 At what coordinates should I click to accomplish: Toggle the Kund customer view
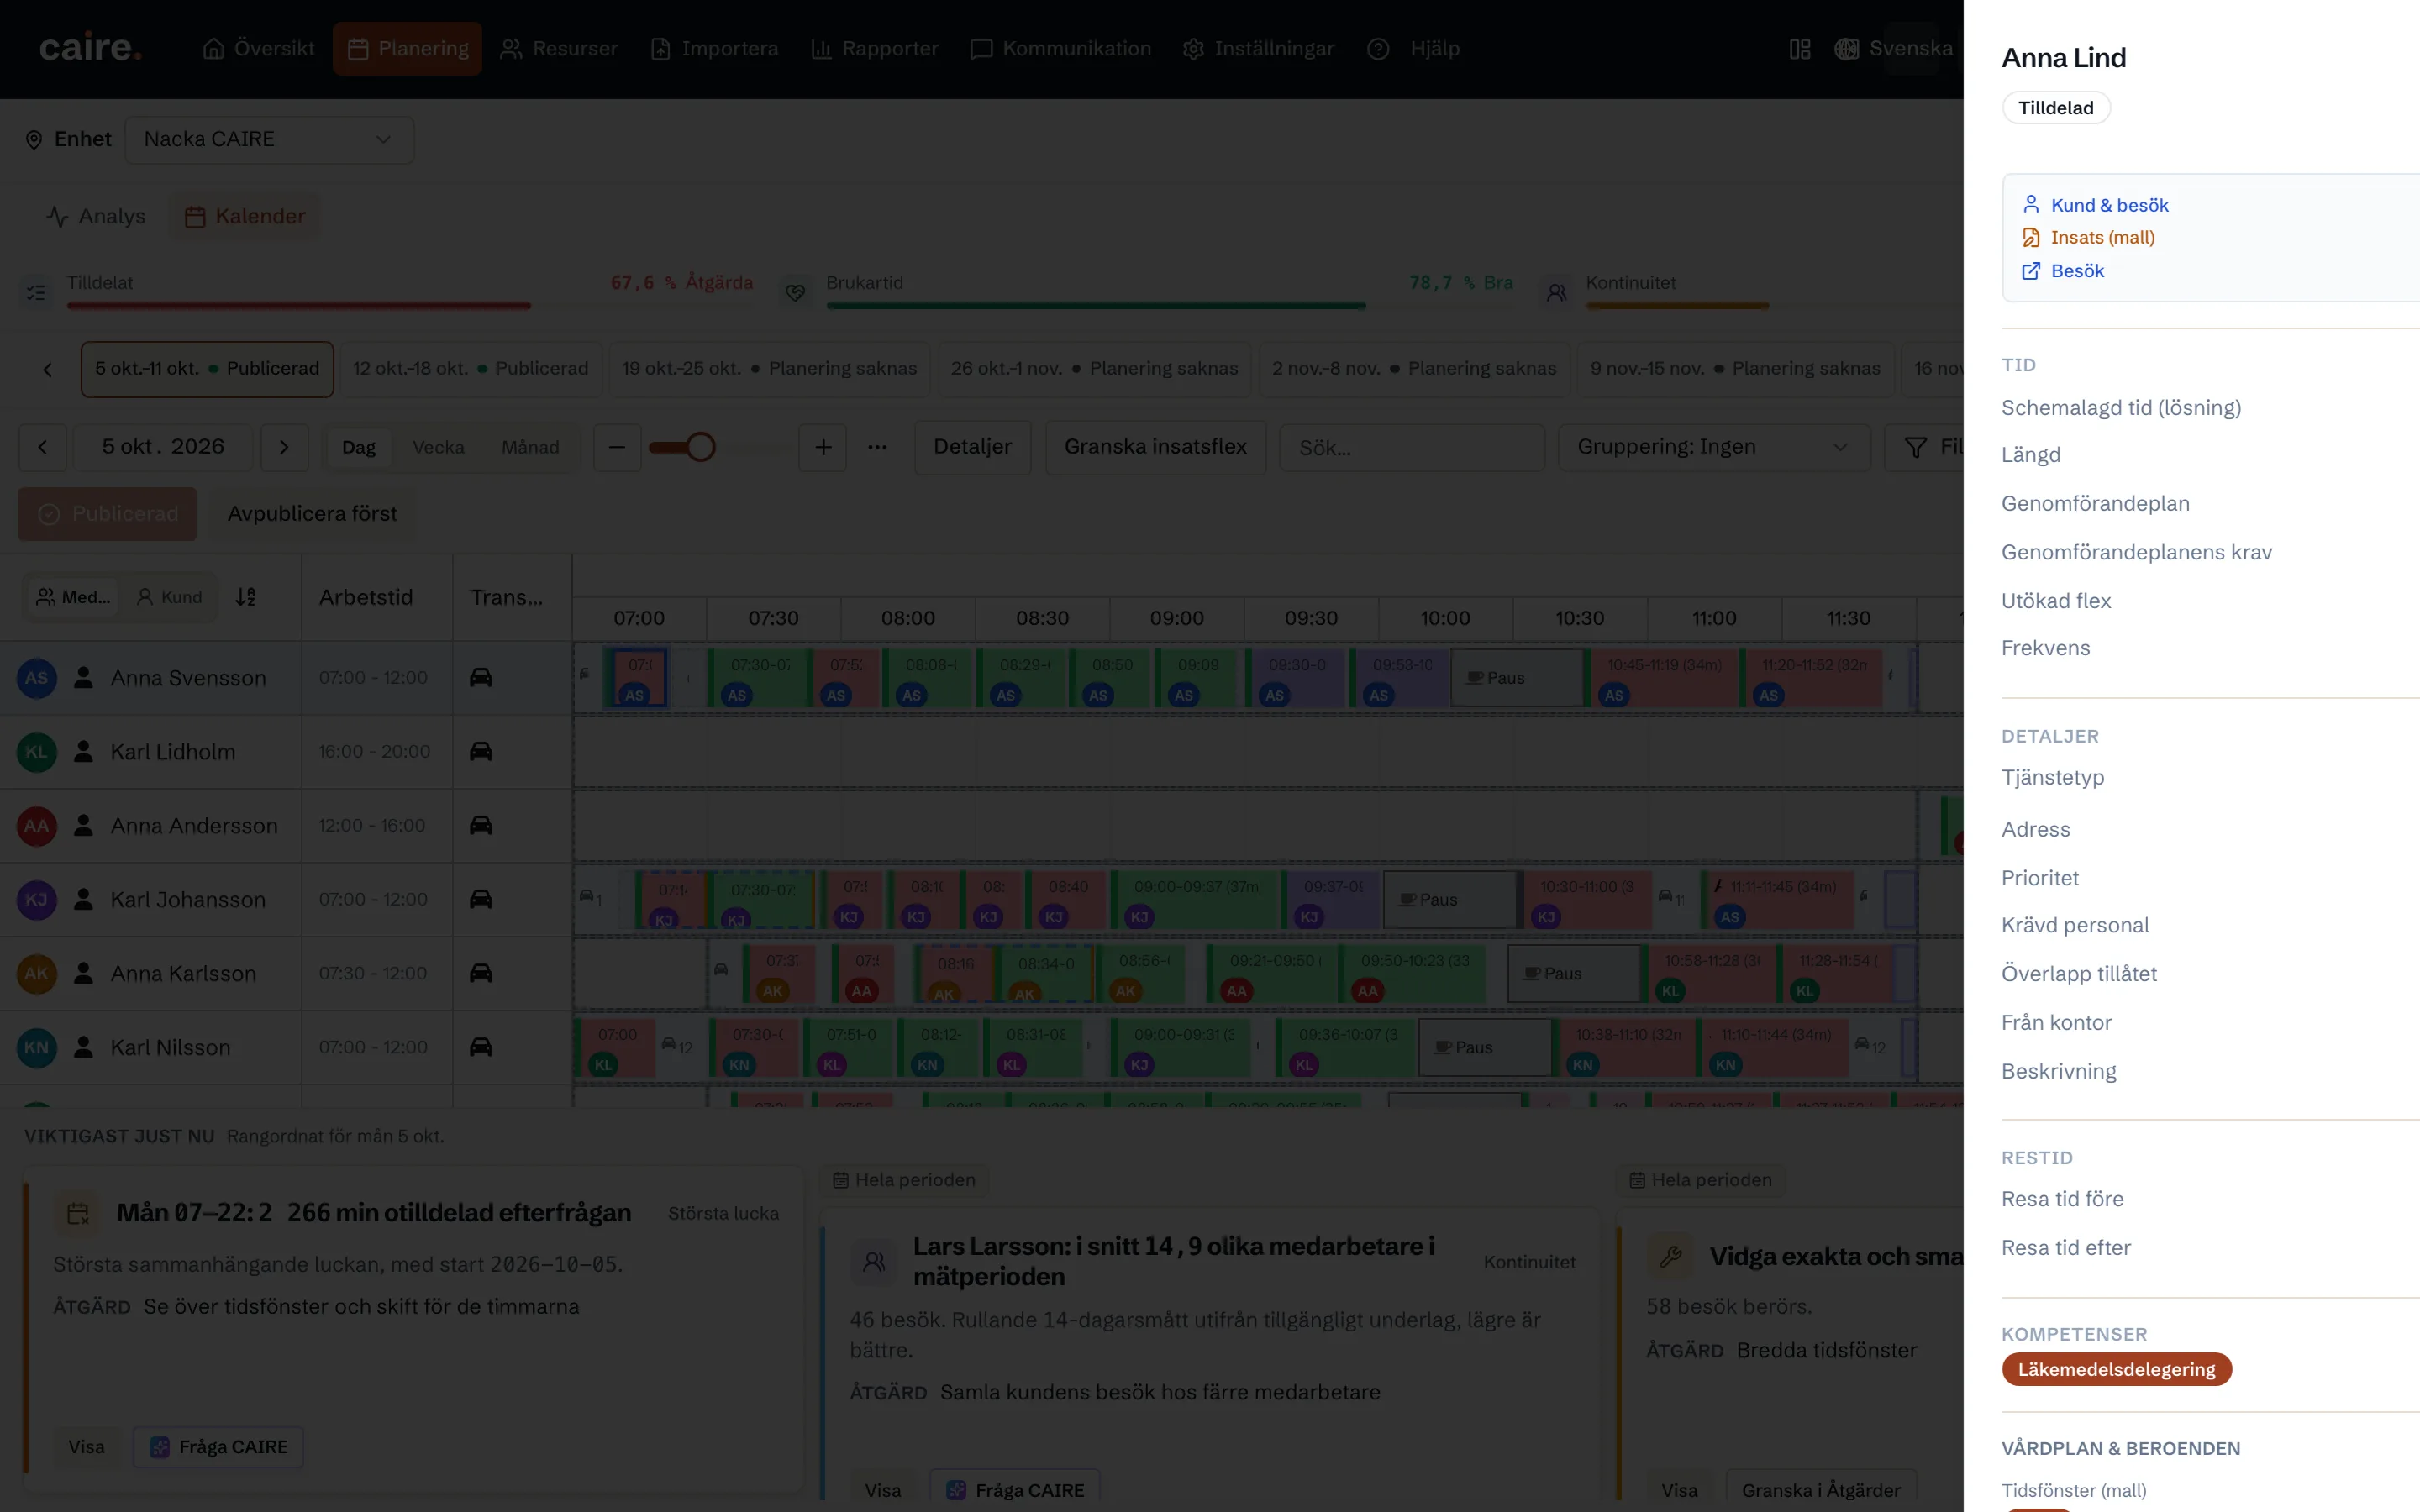coord(169,597)
